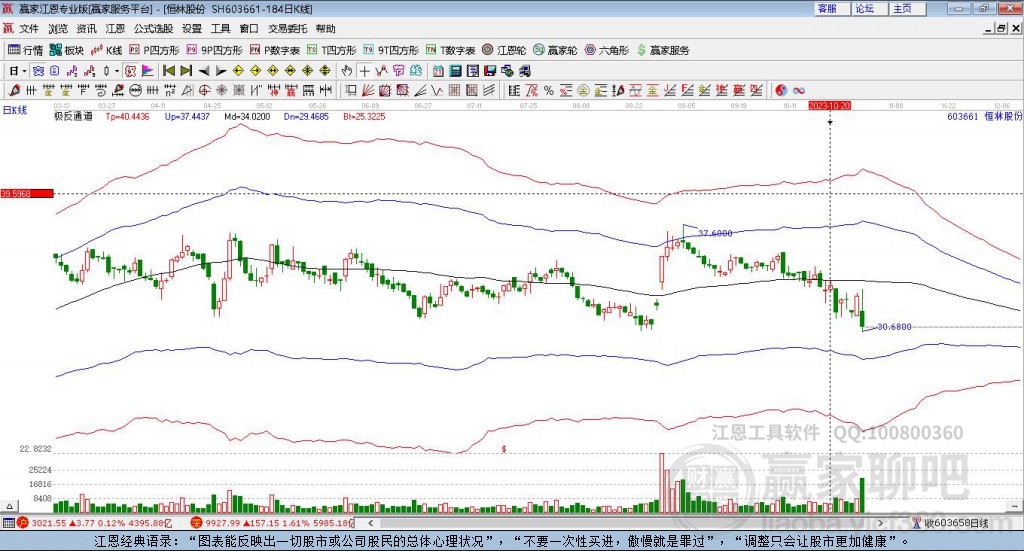Jump to first bar with green start arrow
1024x551 pixels.
point(168,71)
